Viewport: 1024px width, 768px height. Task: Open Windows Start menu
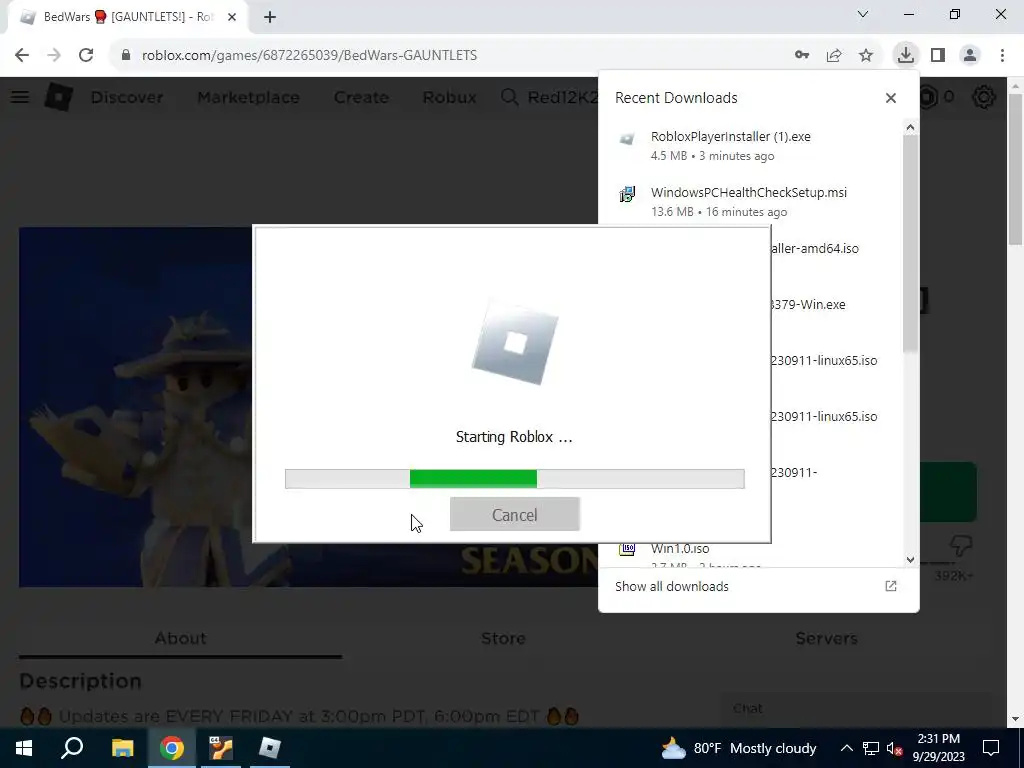tap(24, 748)
